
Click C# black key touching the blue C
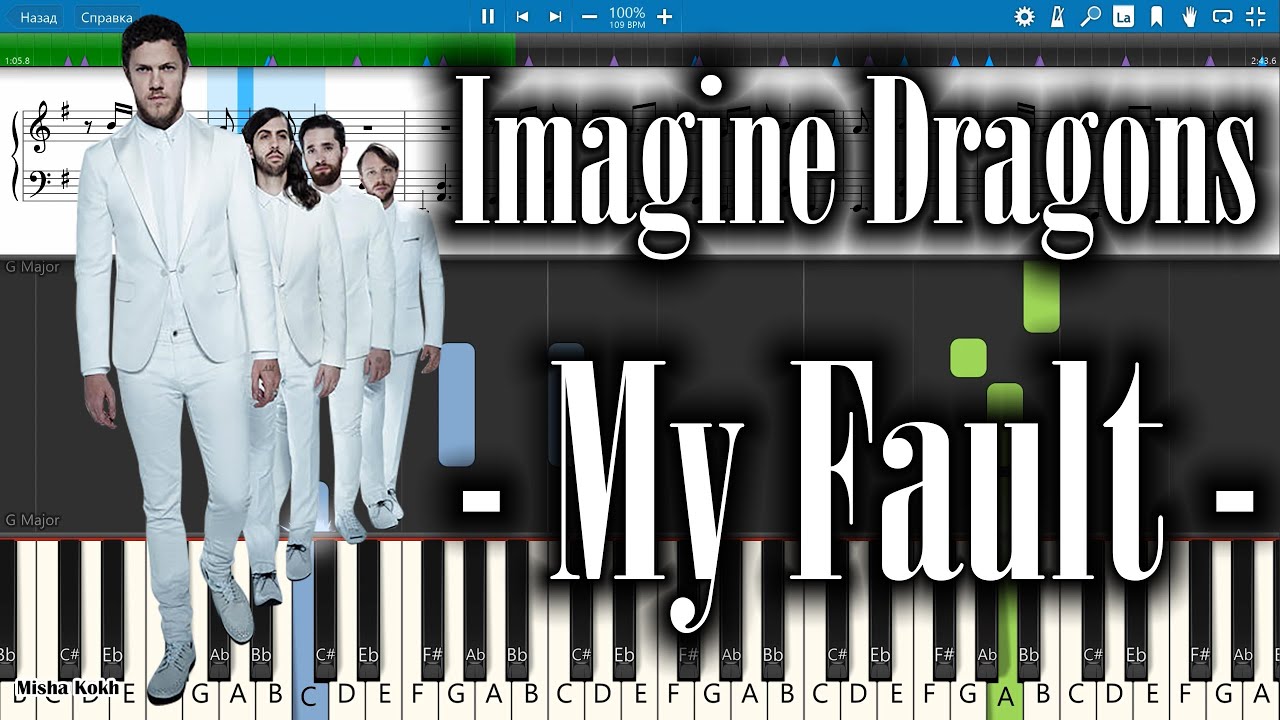tap(325, 610)
